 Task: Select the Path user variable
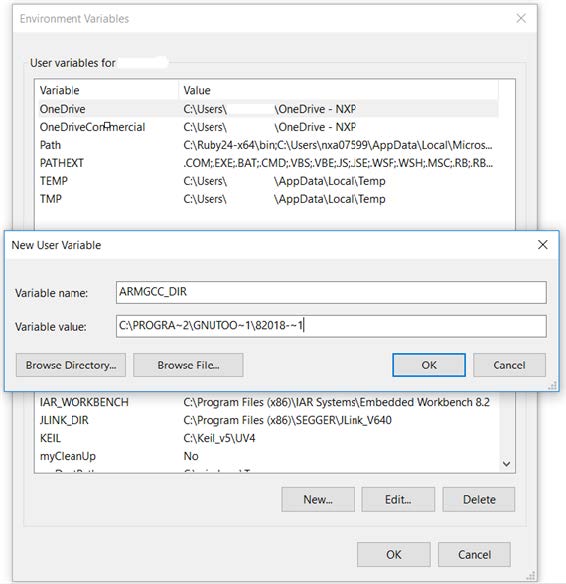click(x=268, y=145)
